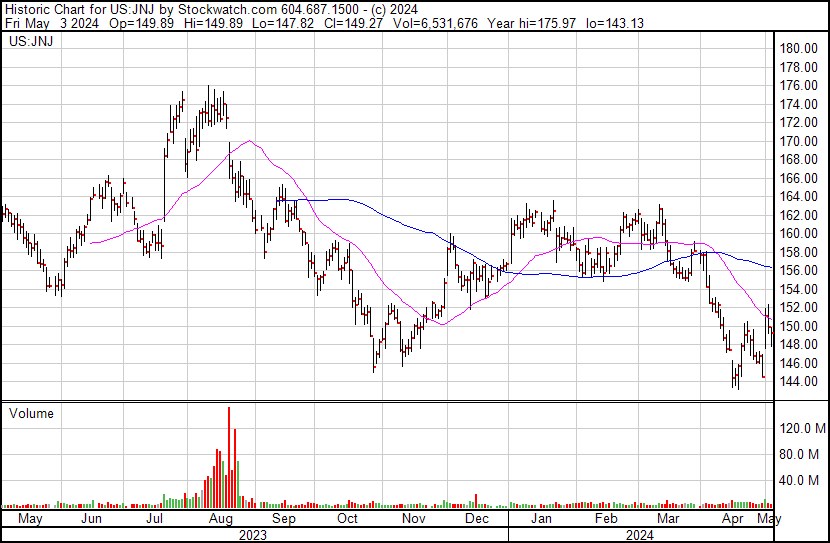The width and height of the screenshot is (830, 543).
Task: Click the Nov month label
Action: pos(413,519)
